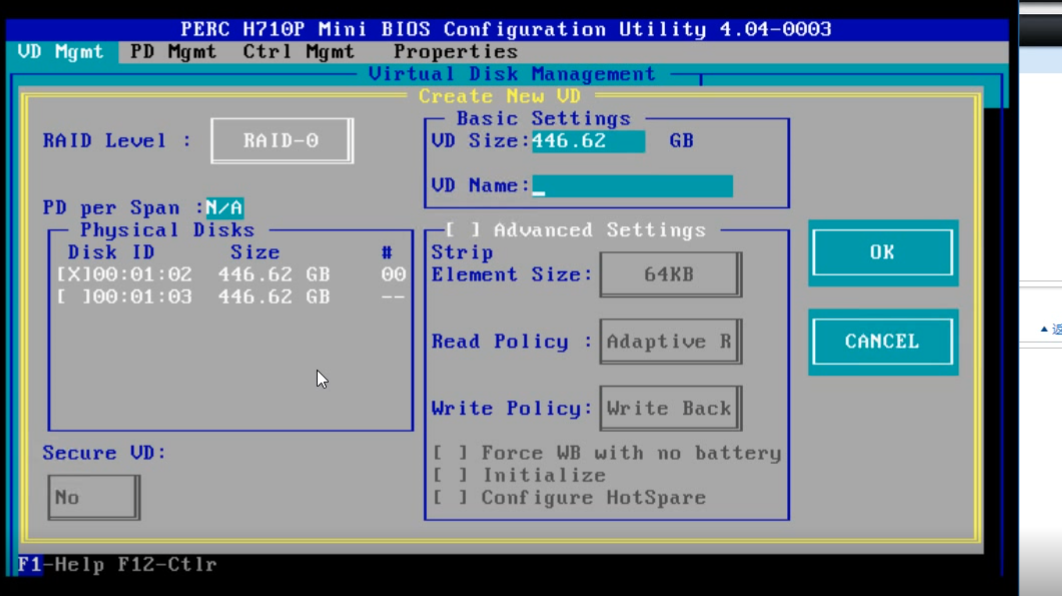Image resolution: width=1062 pixels, height=596 pixels.
Task: Click the VD Size field
Action: pos(587,141)
